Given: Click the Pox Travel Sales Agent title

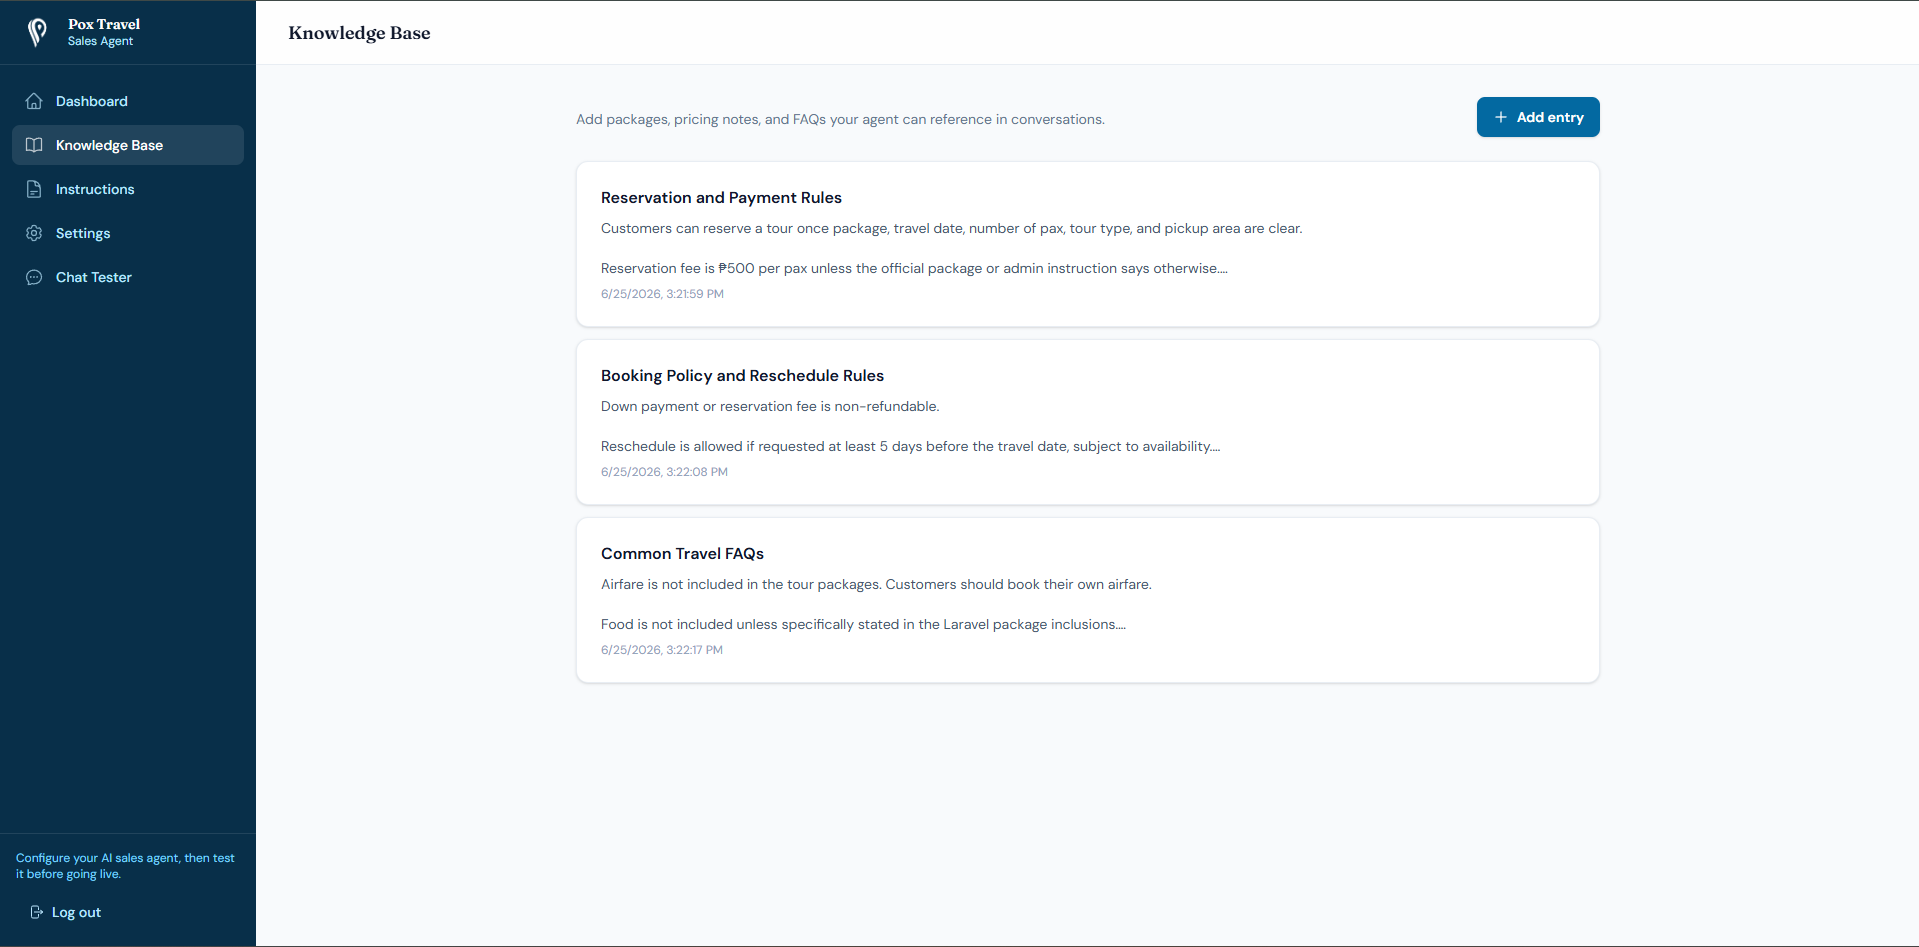Looking at the screenshot, I should coord(104,32).
